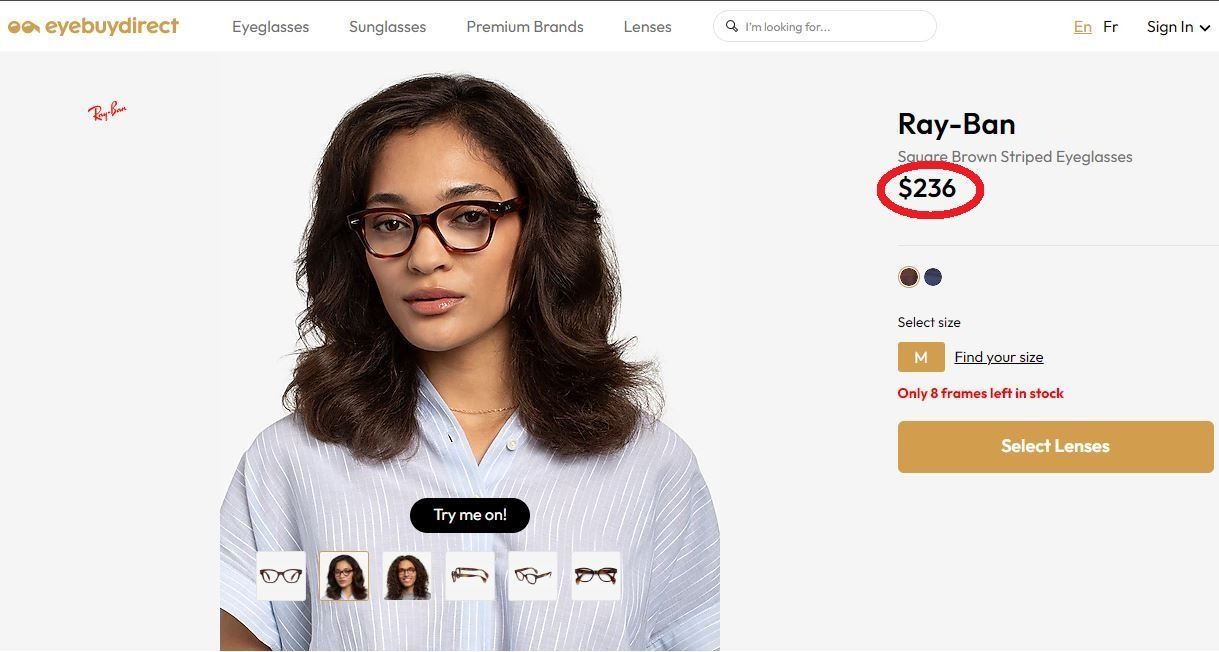
Task: Select the brown color swatch
Action: click(x=908, y=277)
